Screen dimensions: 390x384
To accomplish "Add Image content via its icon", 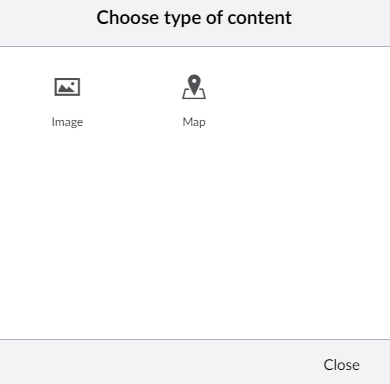I will 67,87.
